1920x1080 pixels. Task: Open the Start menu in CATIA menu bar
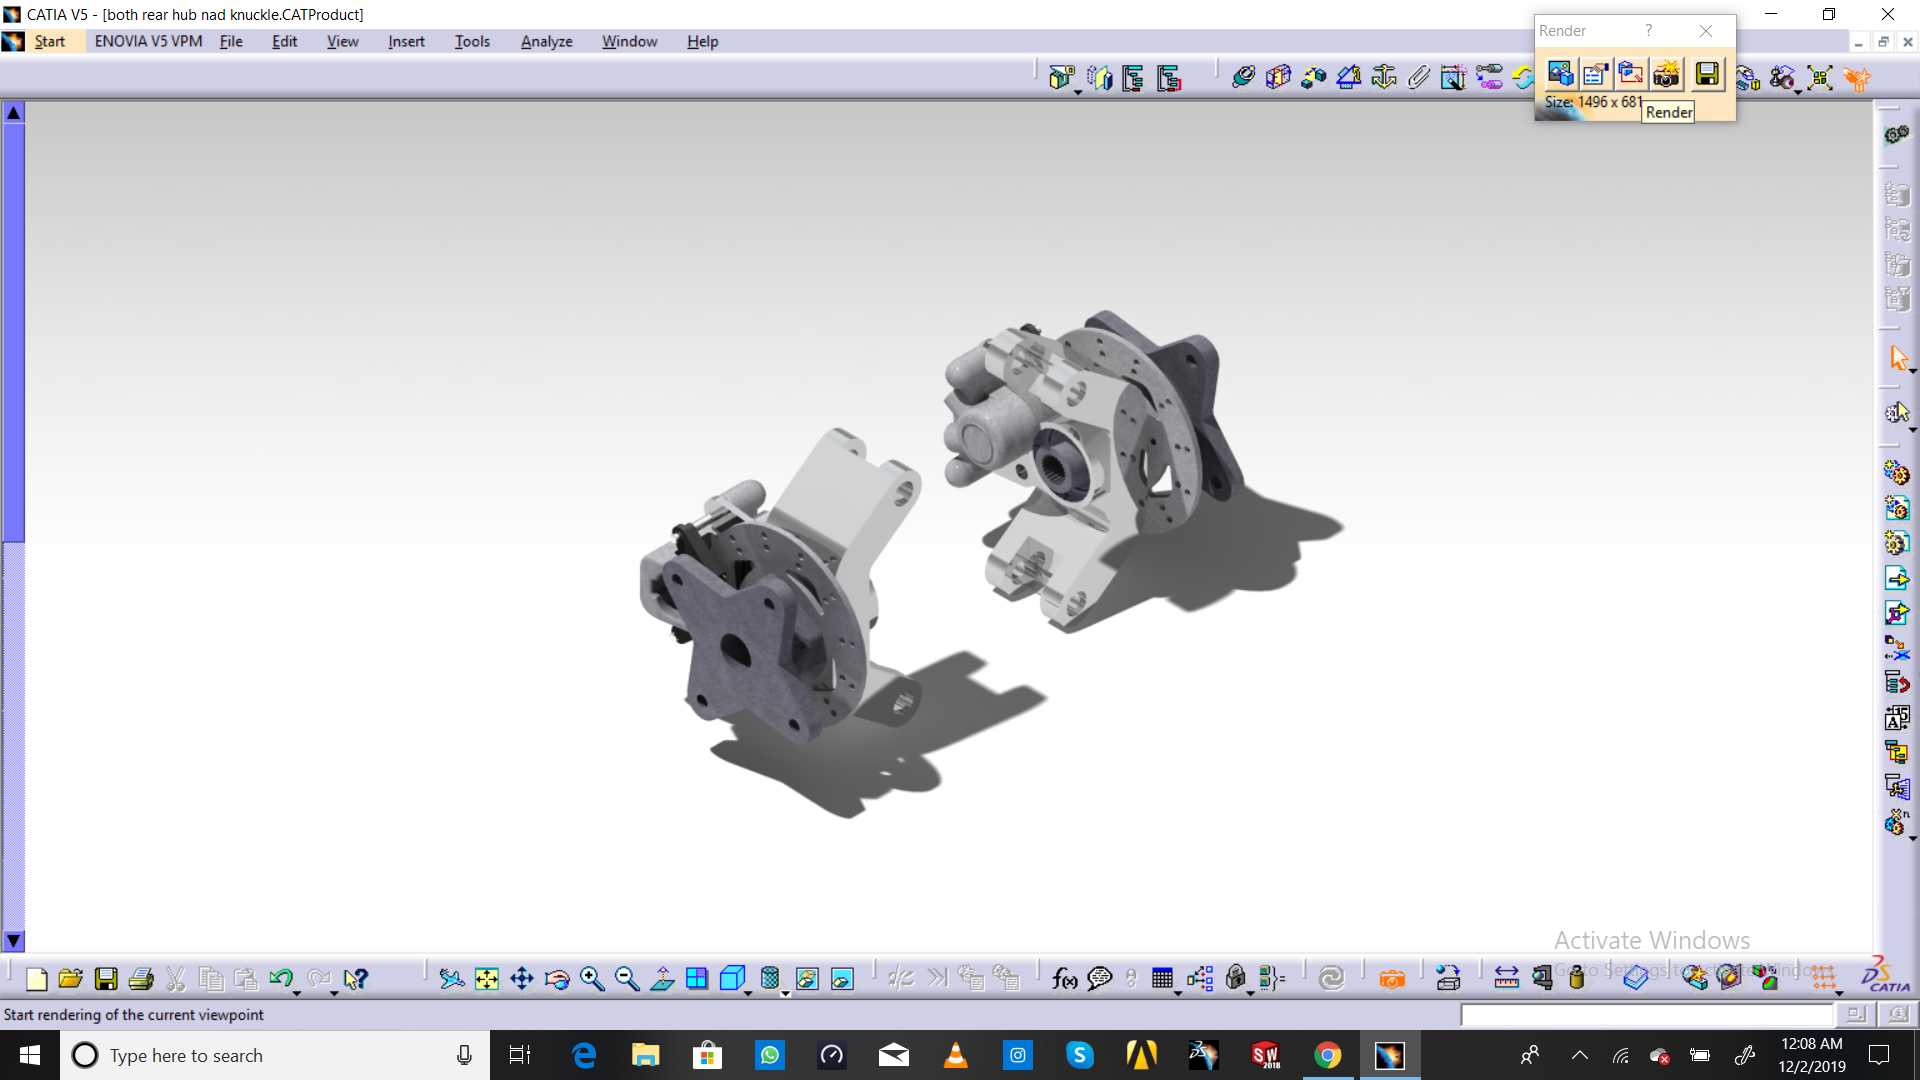[50, 41]
